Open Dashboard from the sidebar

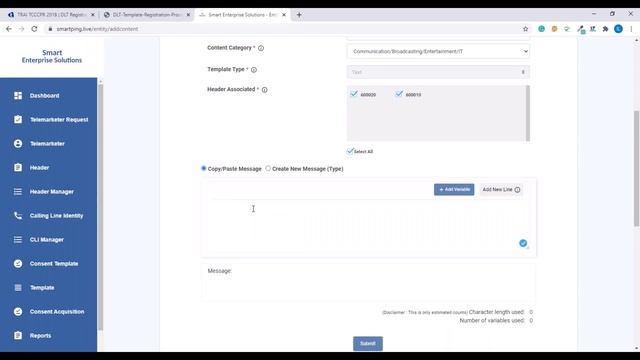(x=44, y=96)
